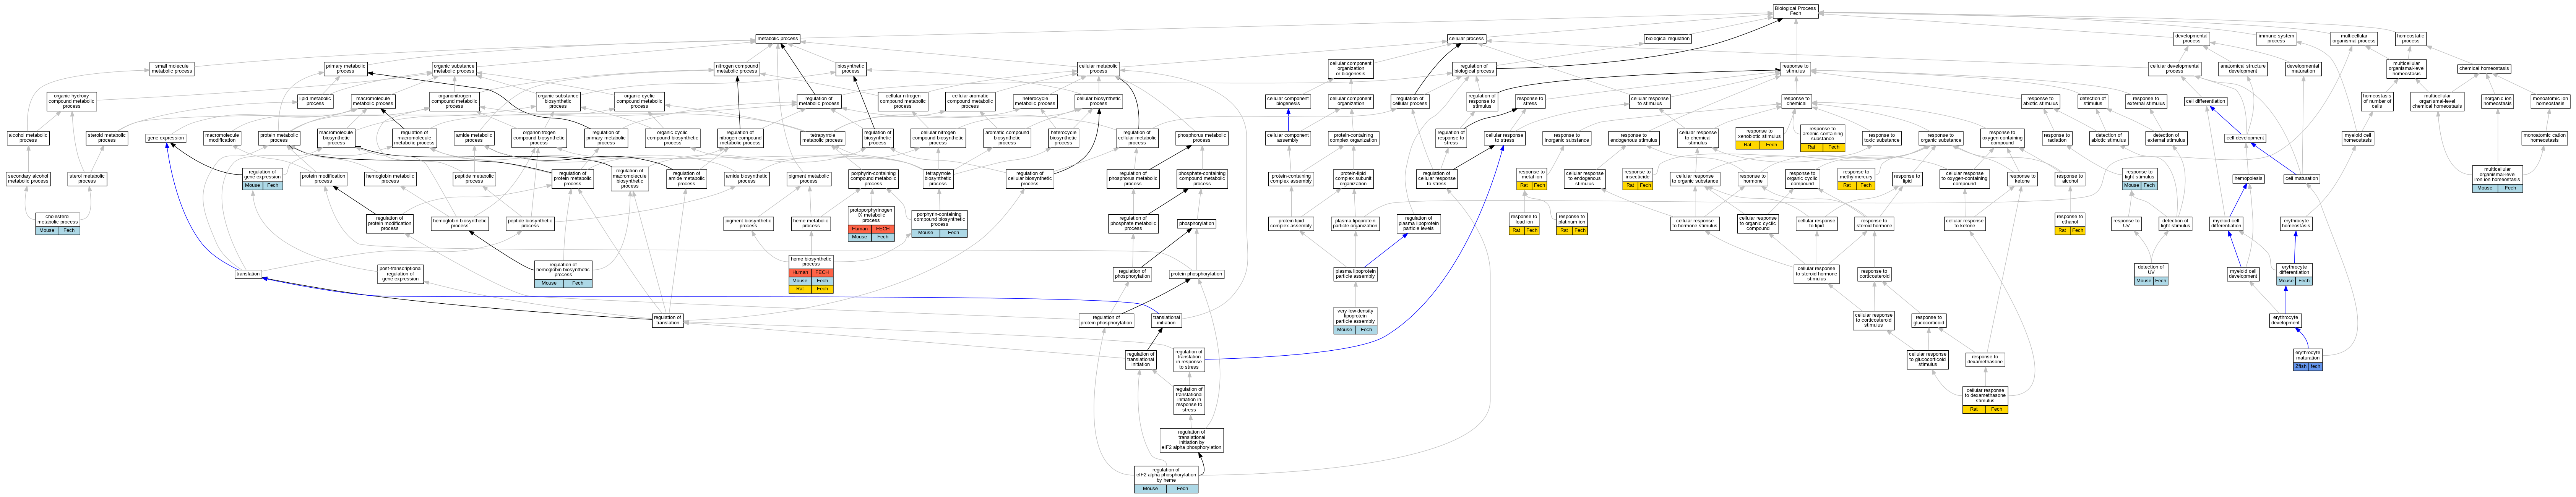Select the 'translation' node
2576x497 pixels.
(248, 273)
